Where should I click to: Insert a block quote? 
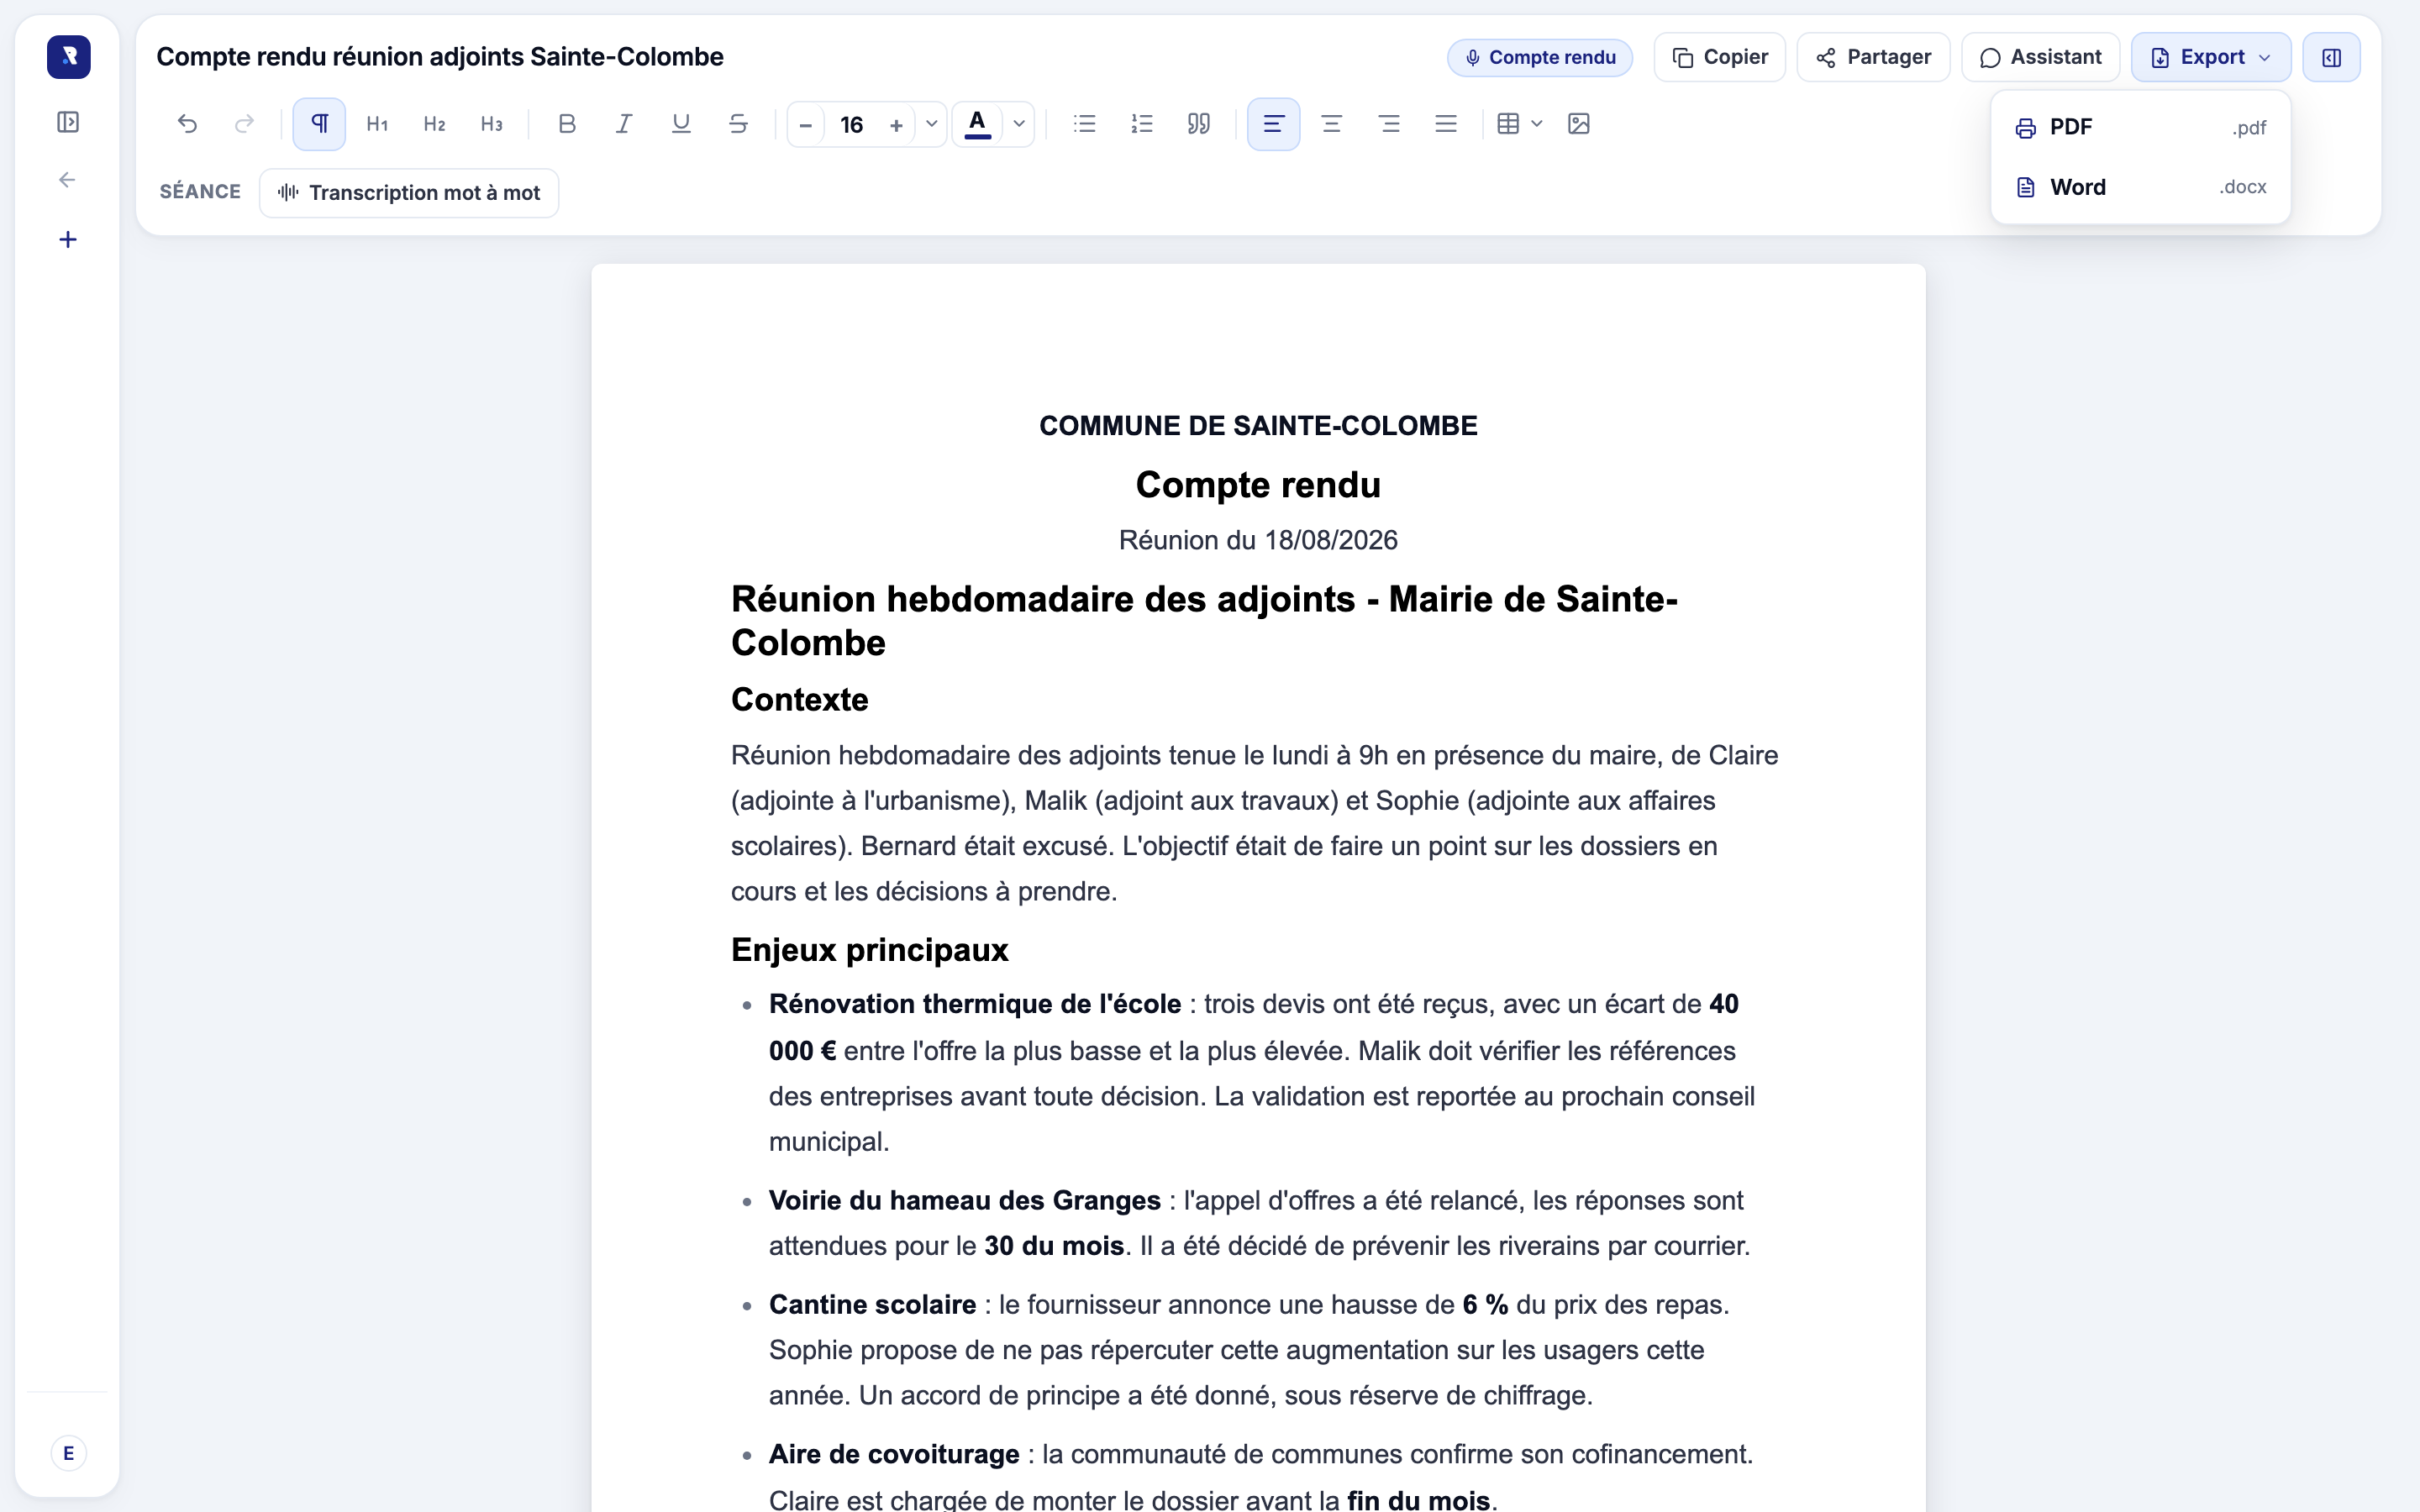tap(1199, 124)
